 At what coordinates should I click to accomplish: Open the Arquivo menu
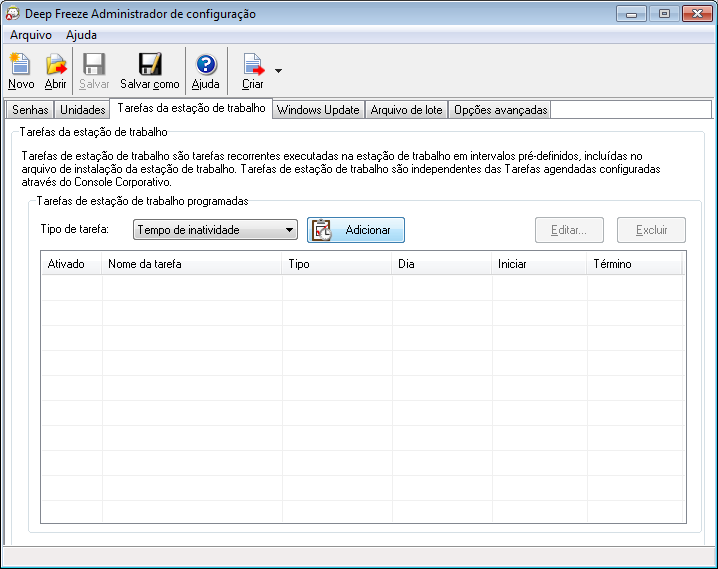tap(31, 35)
